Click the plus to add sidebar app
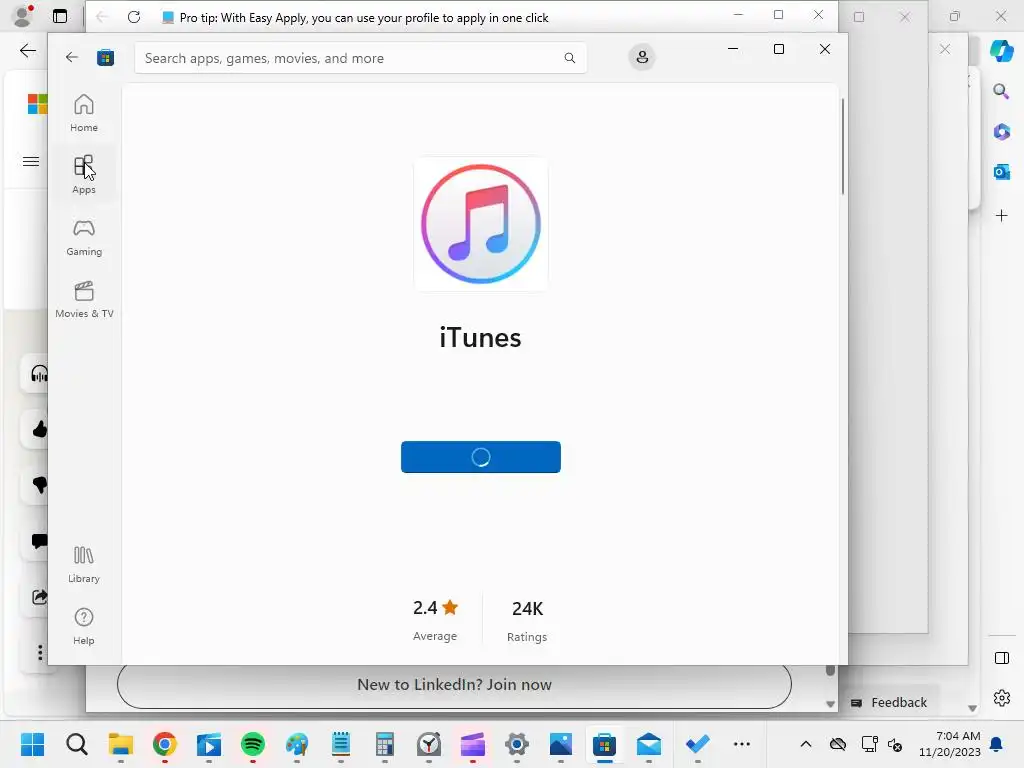This screenshot has width=1024, height=768. [x=1001, y=216]
